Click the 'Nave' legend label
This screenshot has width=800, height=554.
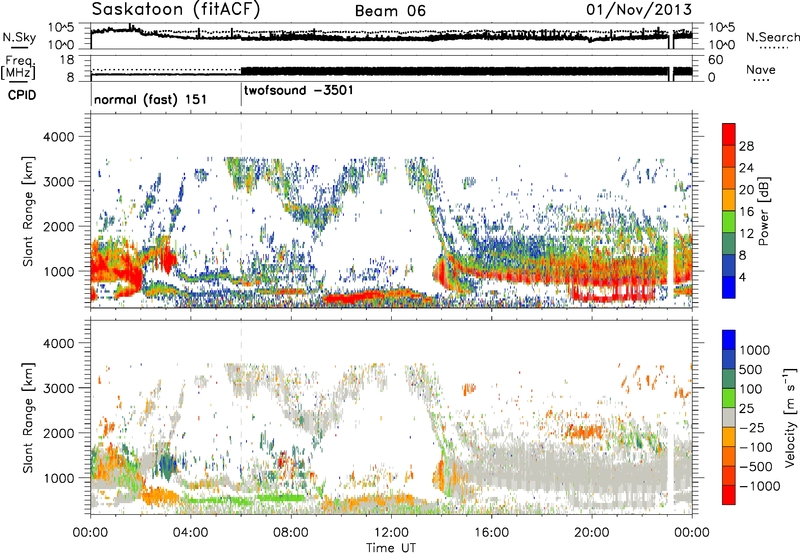760,69
